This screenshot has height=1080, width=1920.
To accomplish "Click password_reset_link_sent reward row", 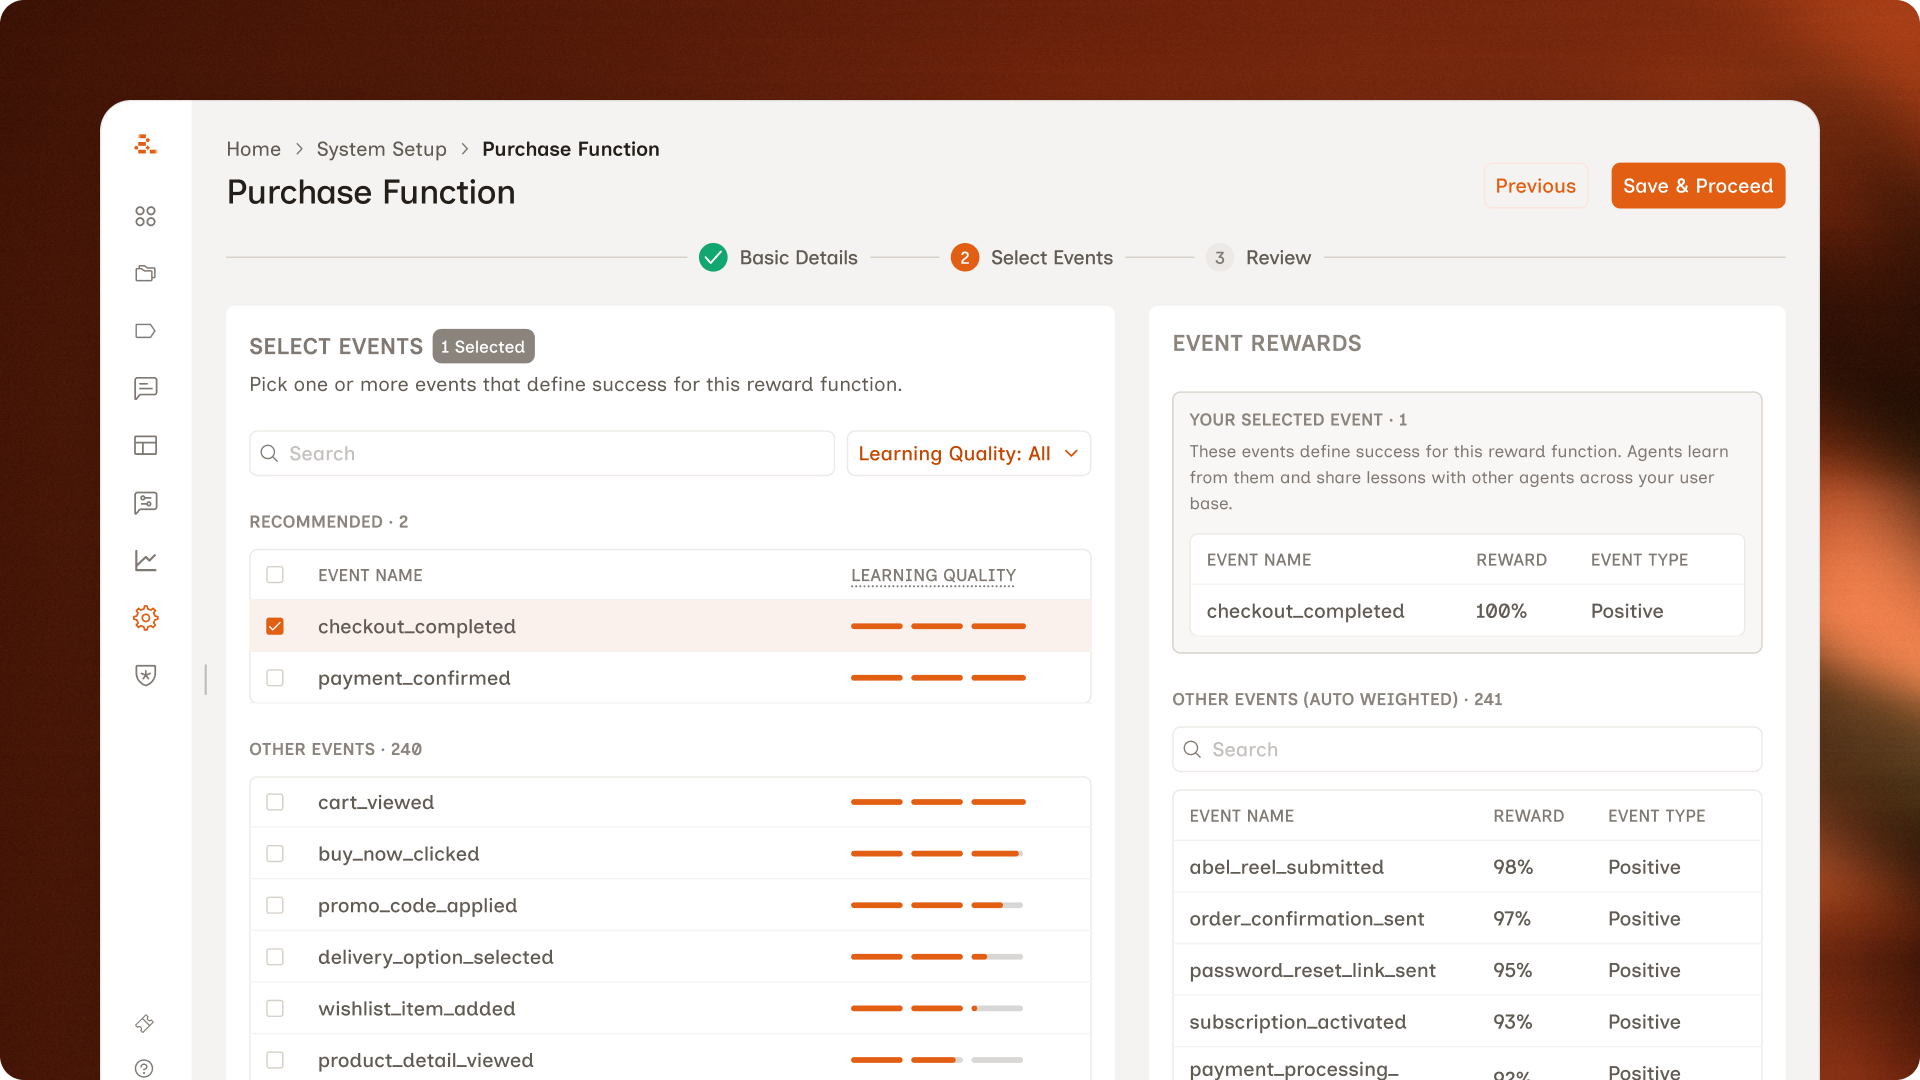I will [x=1467, y=970].
